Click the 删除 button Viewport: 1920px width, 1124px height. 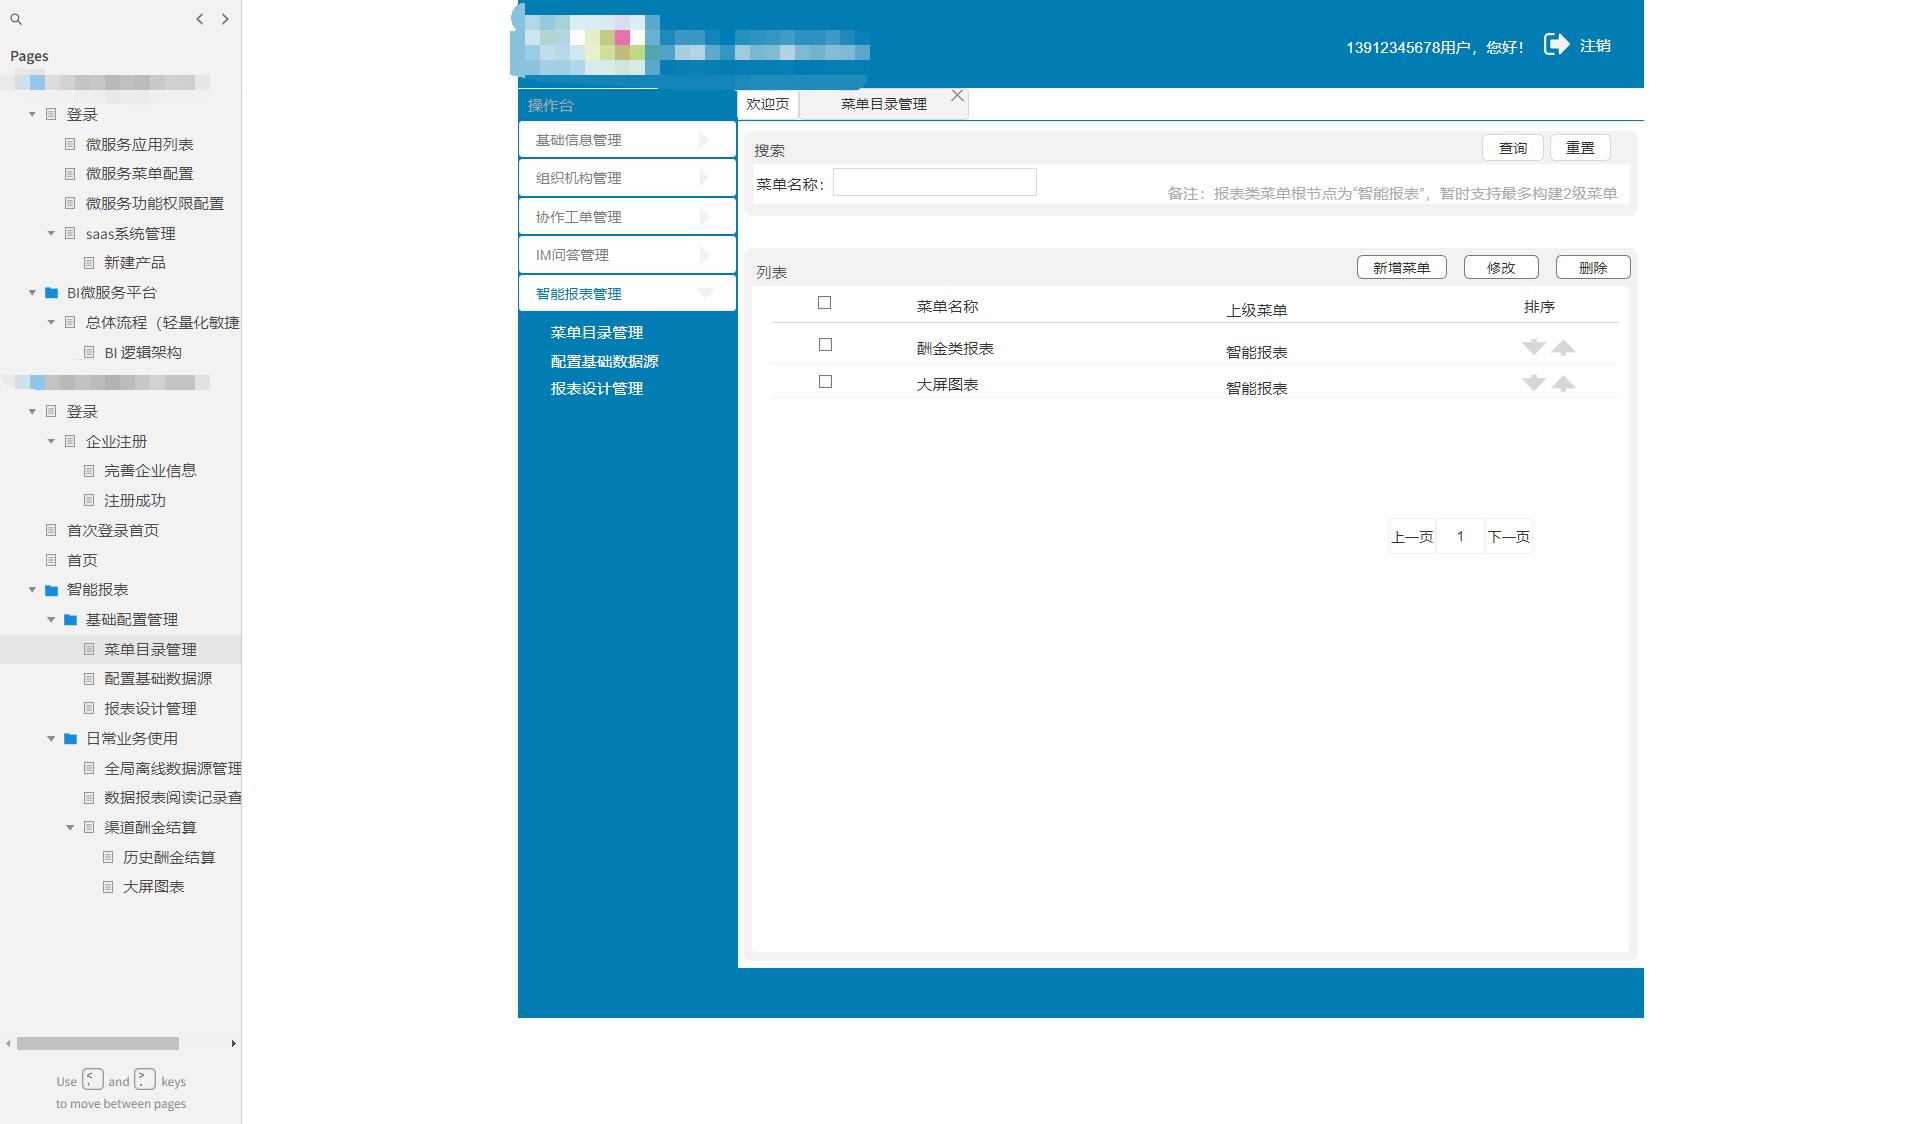click(1593, 268)
